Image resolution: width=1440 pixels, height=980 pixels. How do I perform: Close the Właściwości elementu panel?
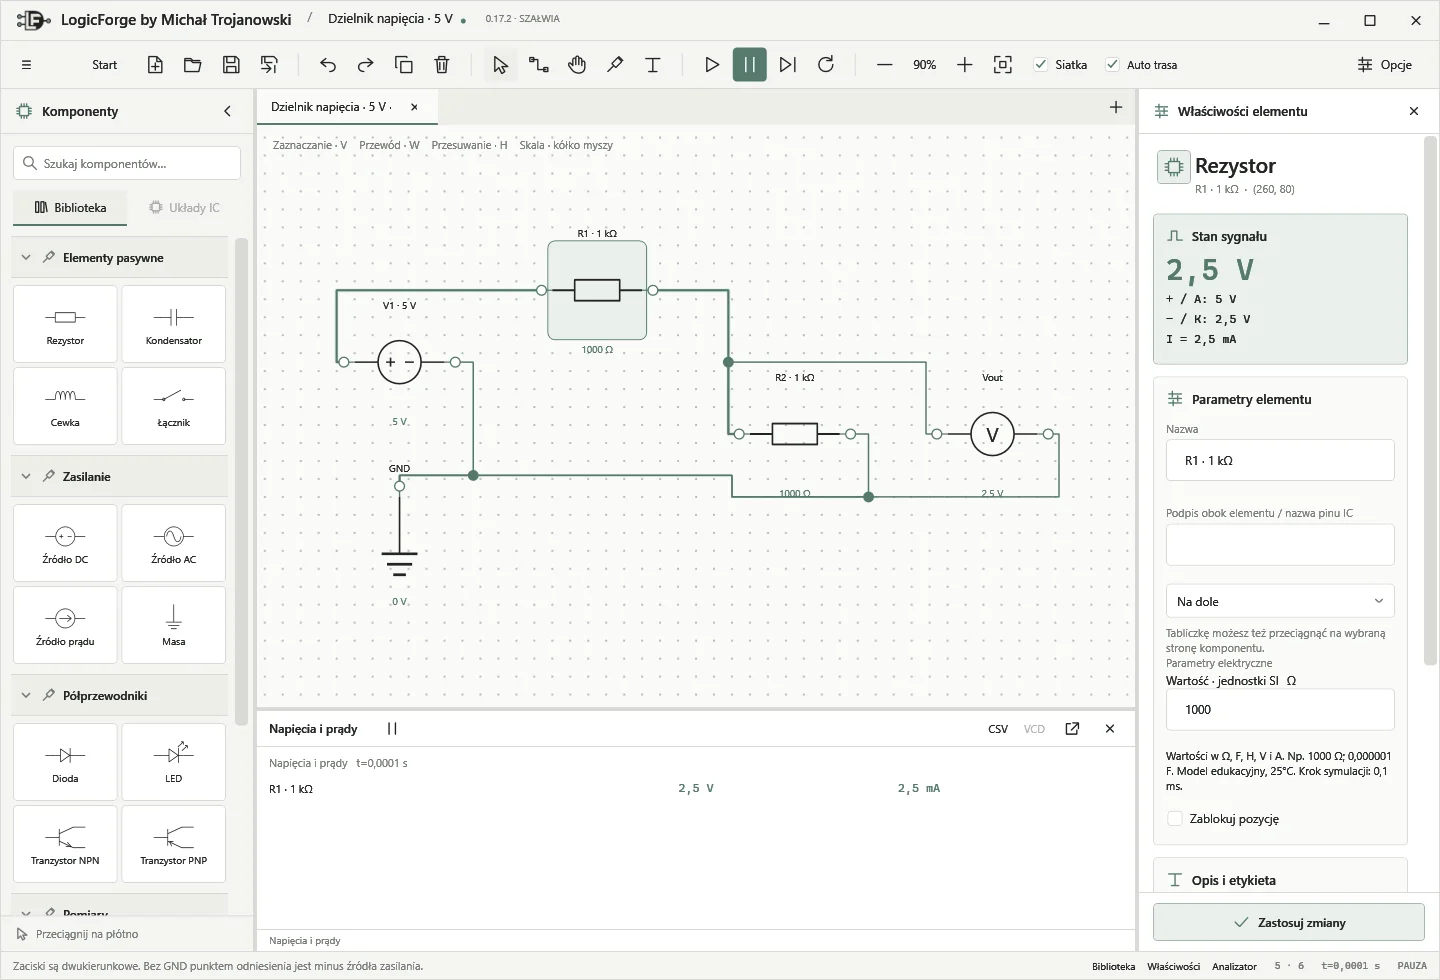click(1414, 112)
